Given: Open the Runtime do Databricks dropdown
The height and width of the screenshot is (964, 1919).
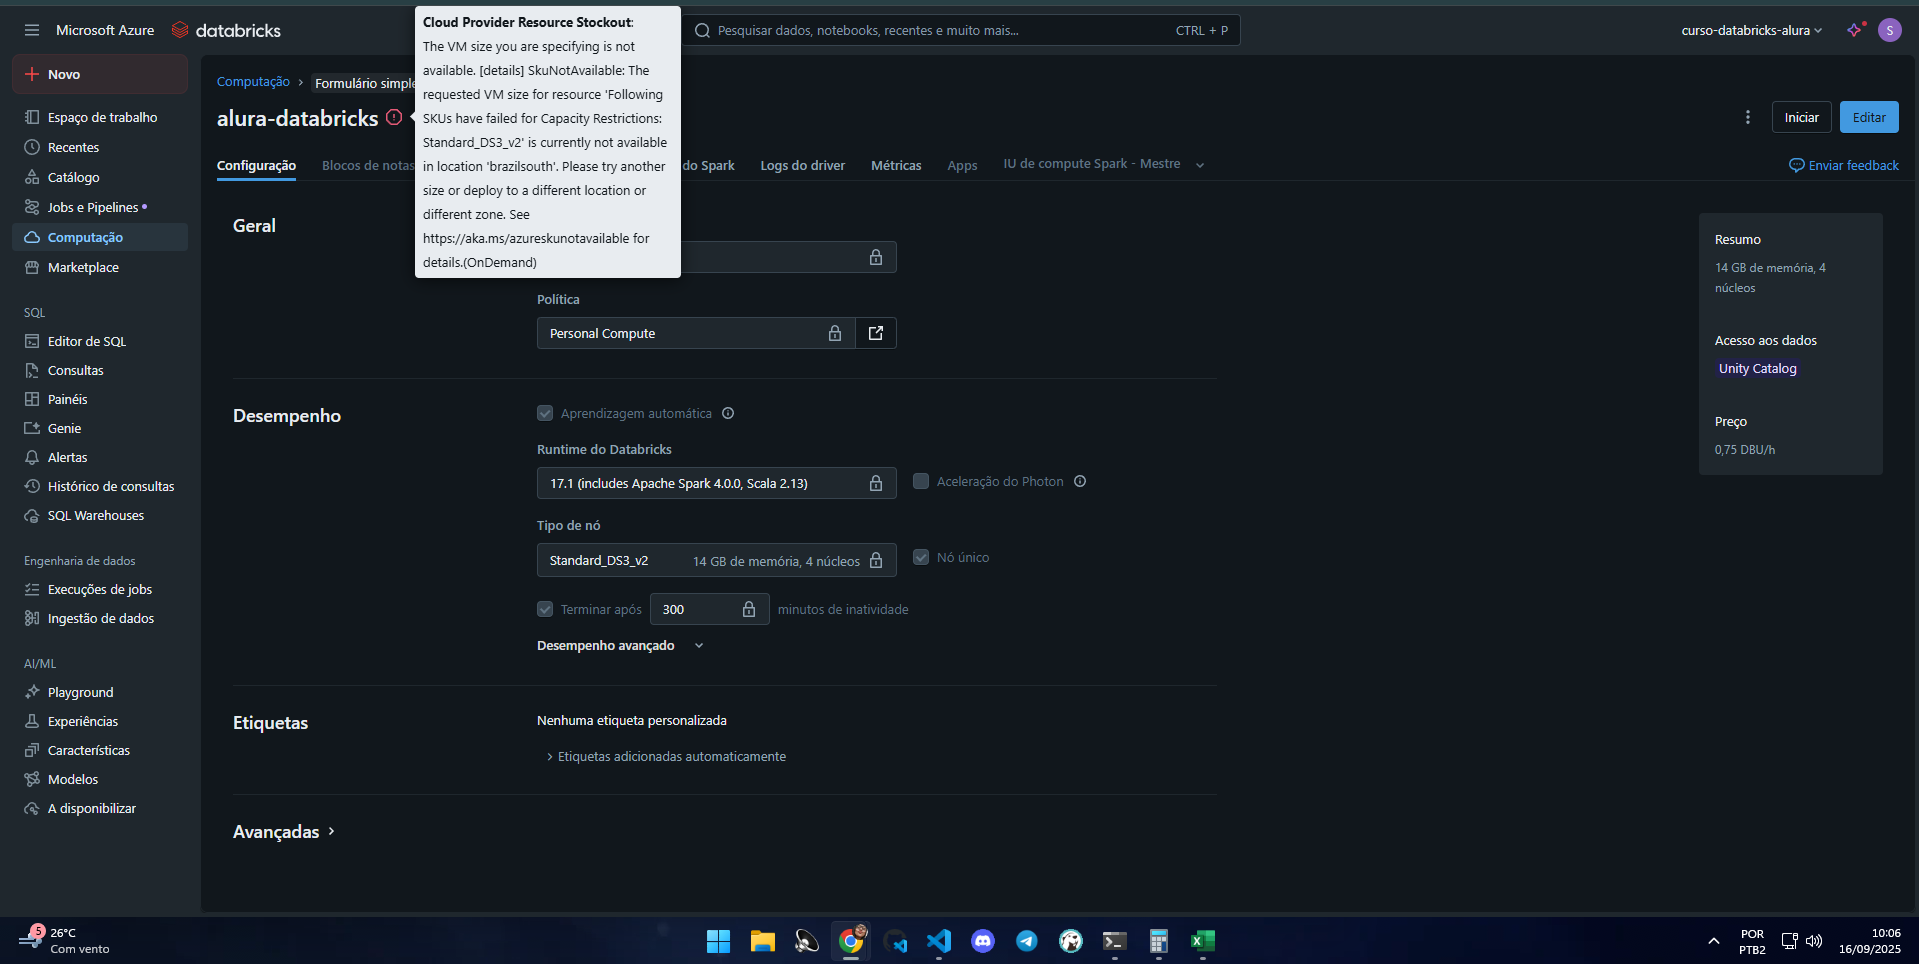Looking at the screenshot, I should tap(716, 483).
